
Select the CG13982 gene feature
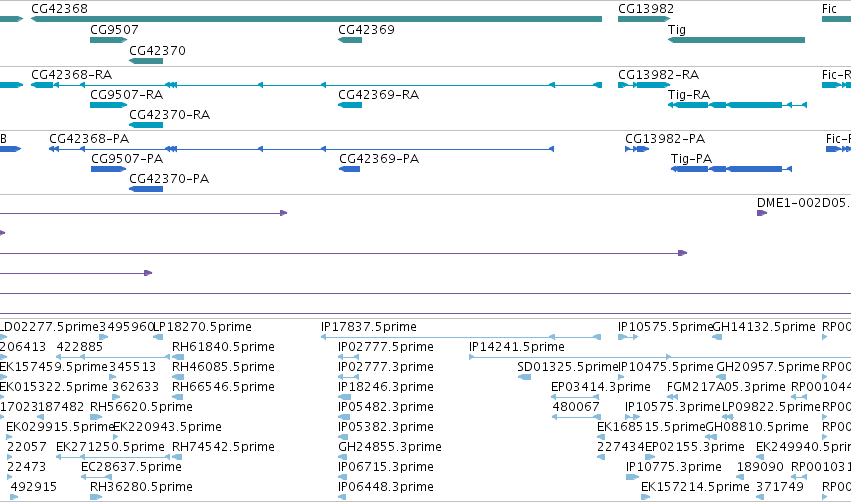(x=644, y=19)
